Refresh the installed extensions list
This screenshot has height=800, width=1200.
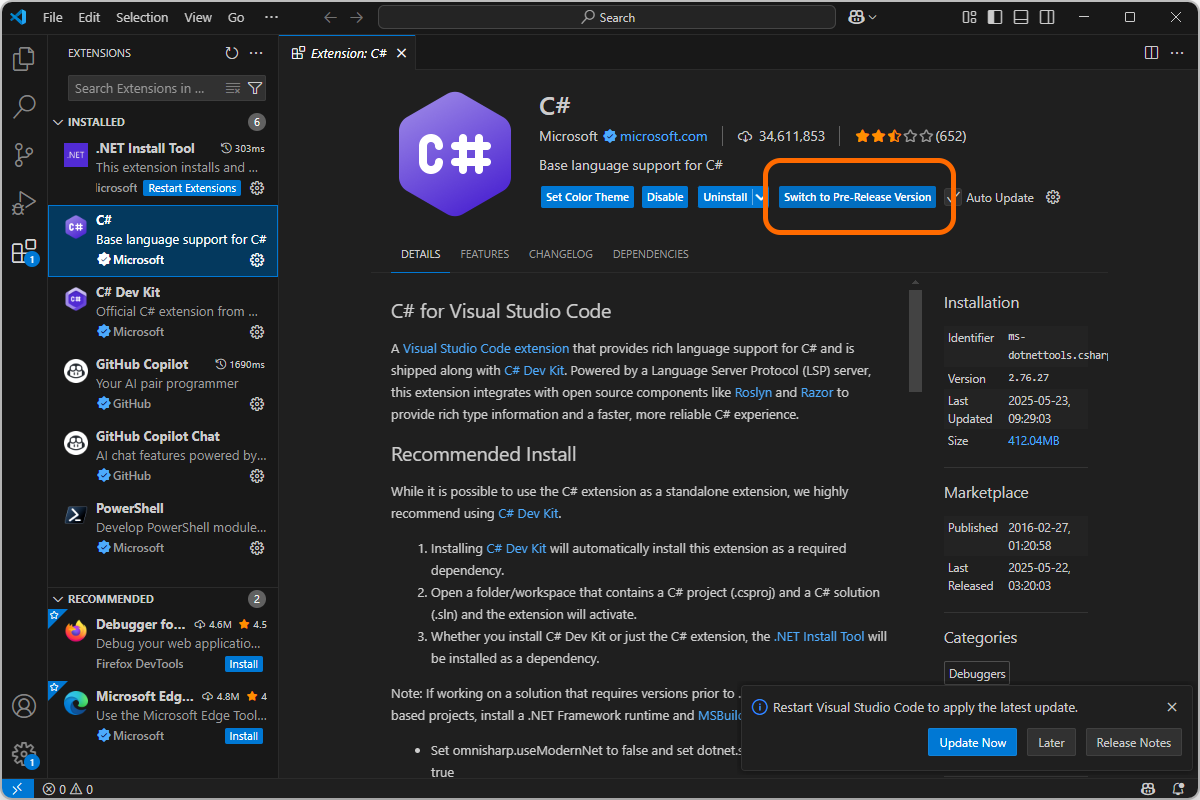pyautogui.click(x=231, y=52)
